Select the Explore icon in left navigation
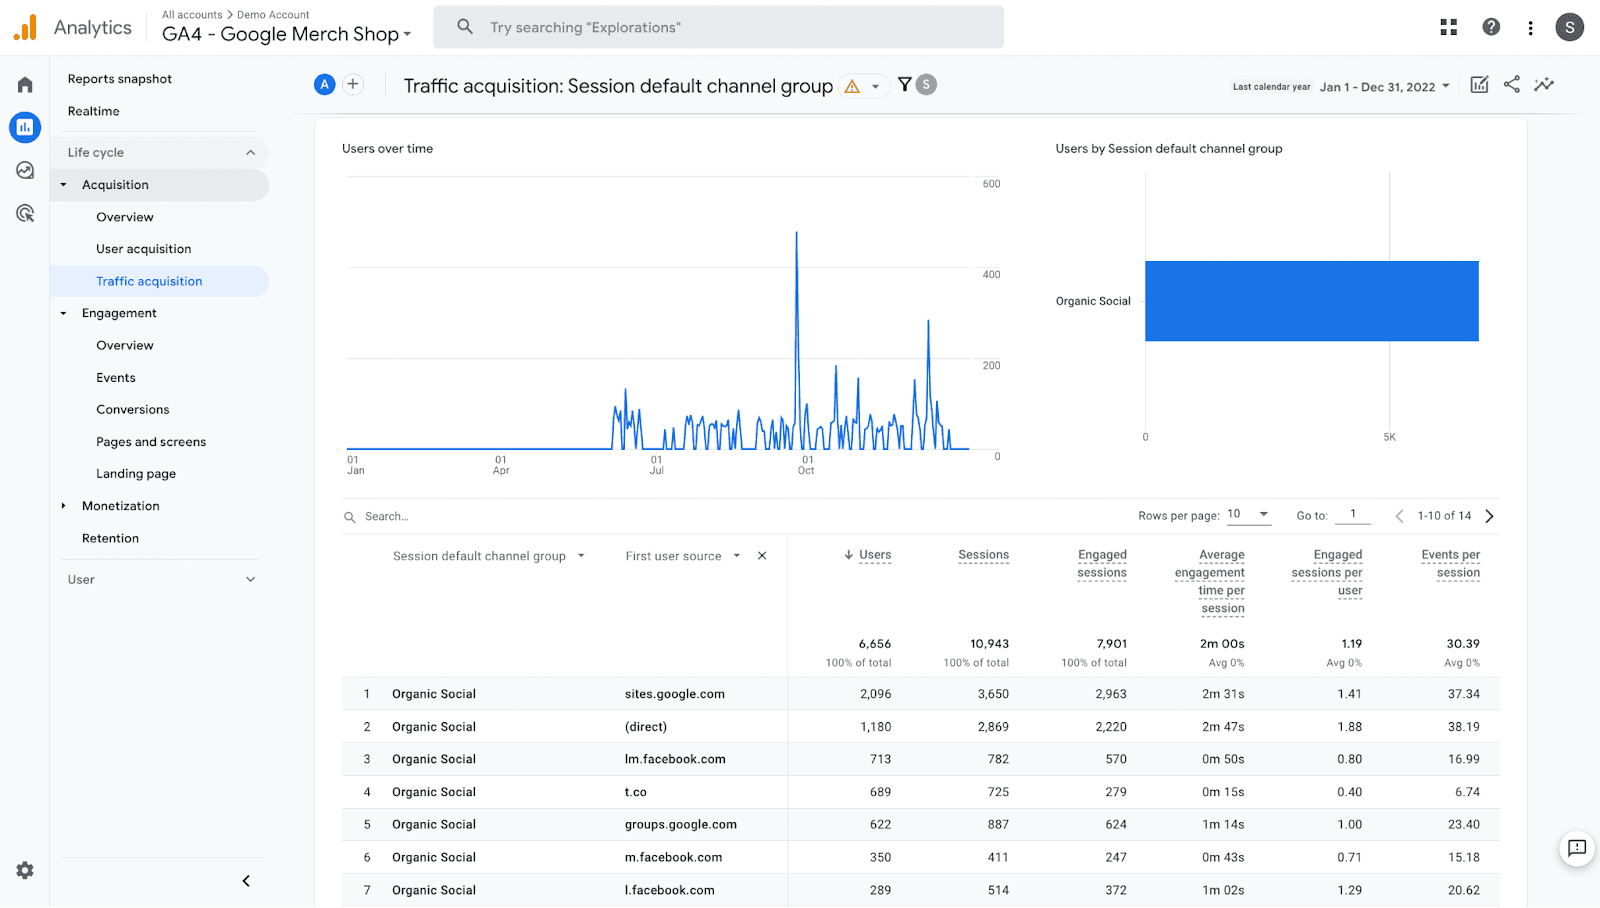1600x908 pixels. (24, 170)
